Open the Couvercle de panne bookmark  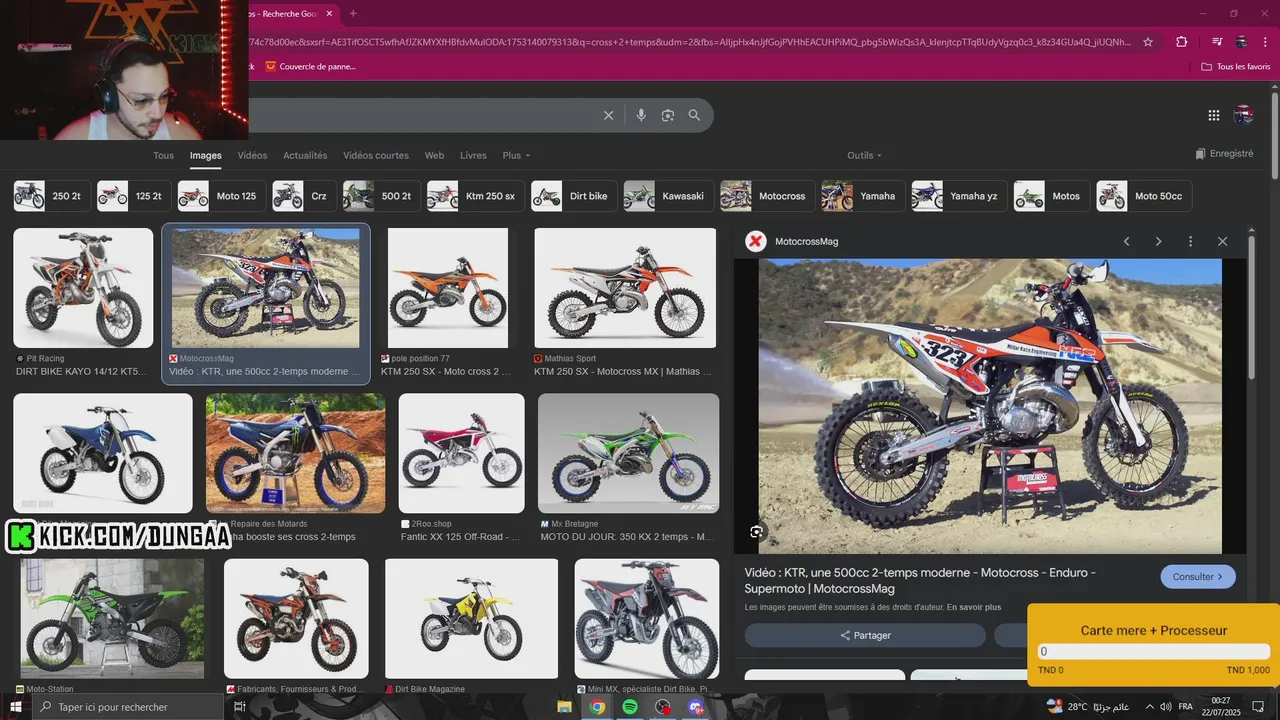(310, 66)
